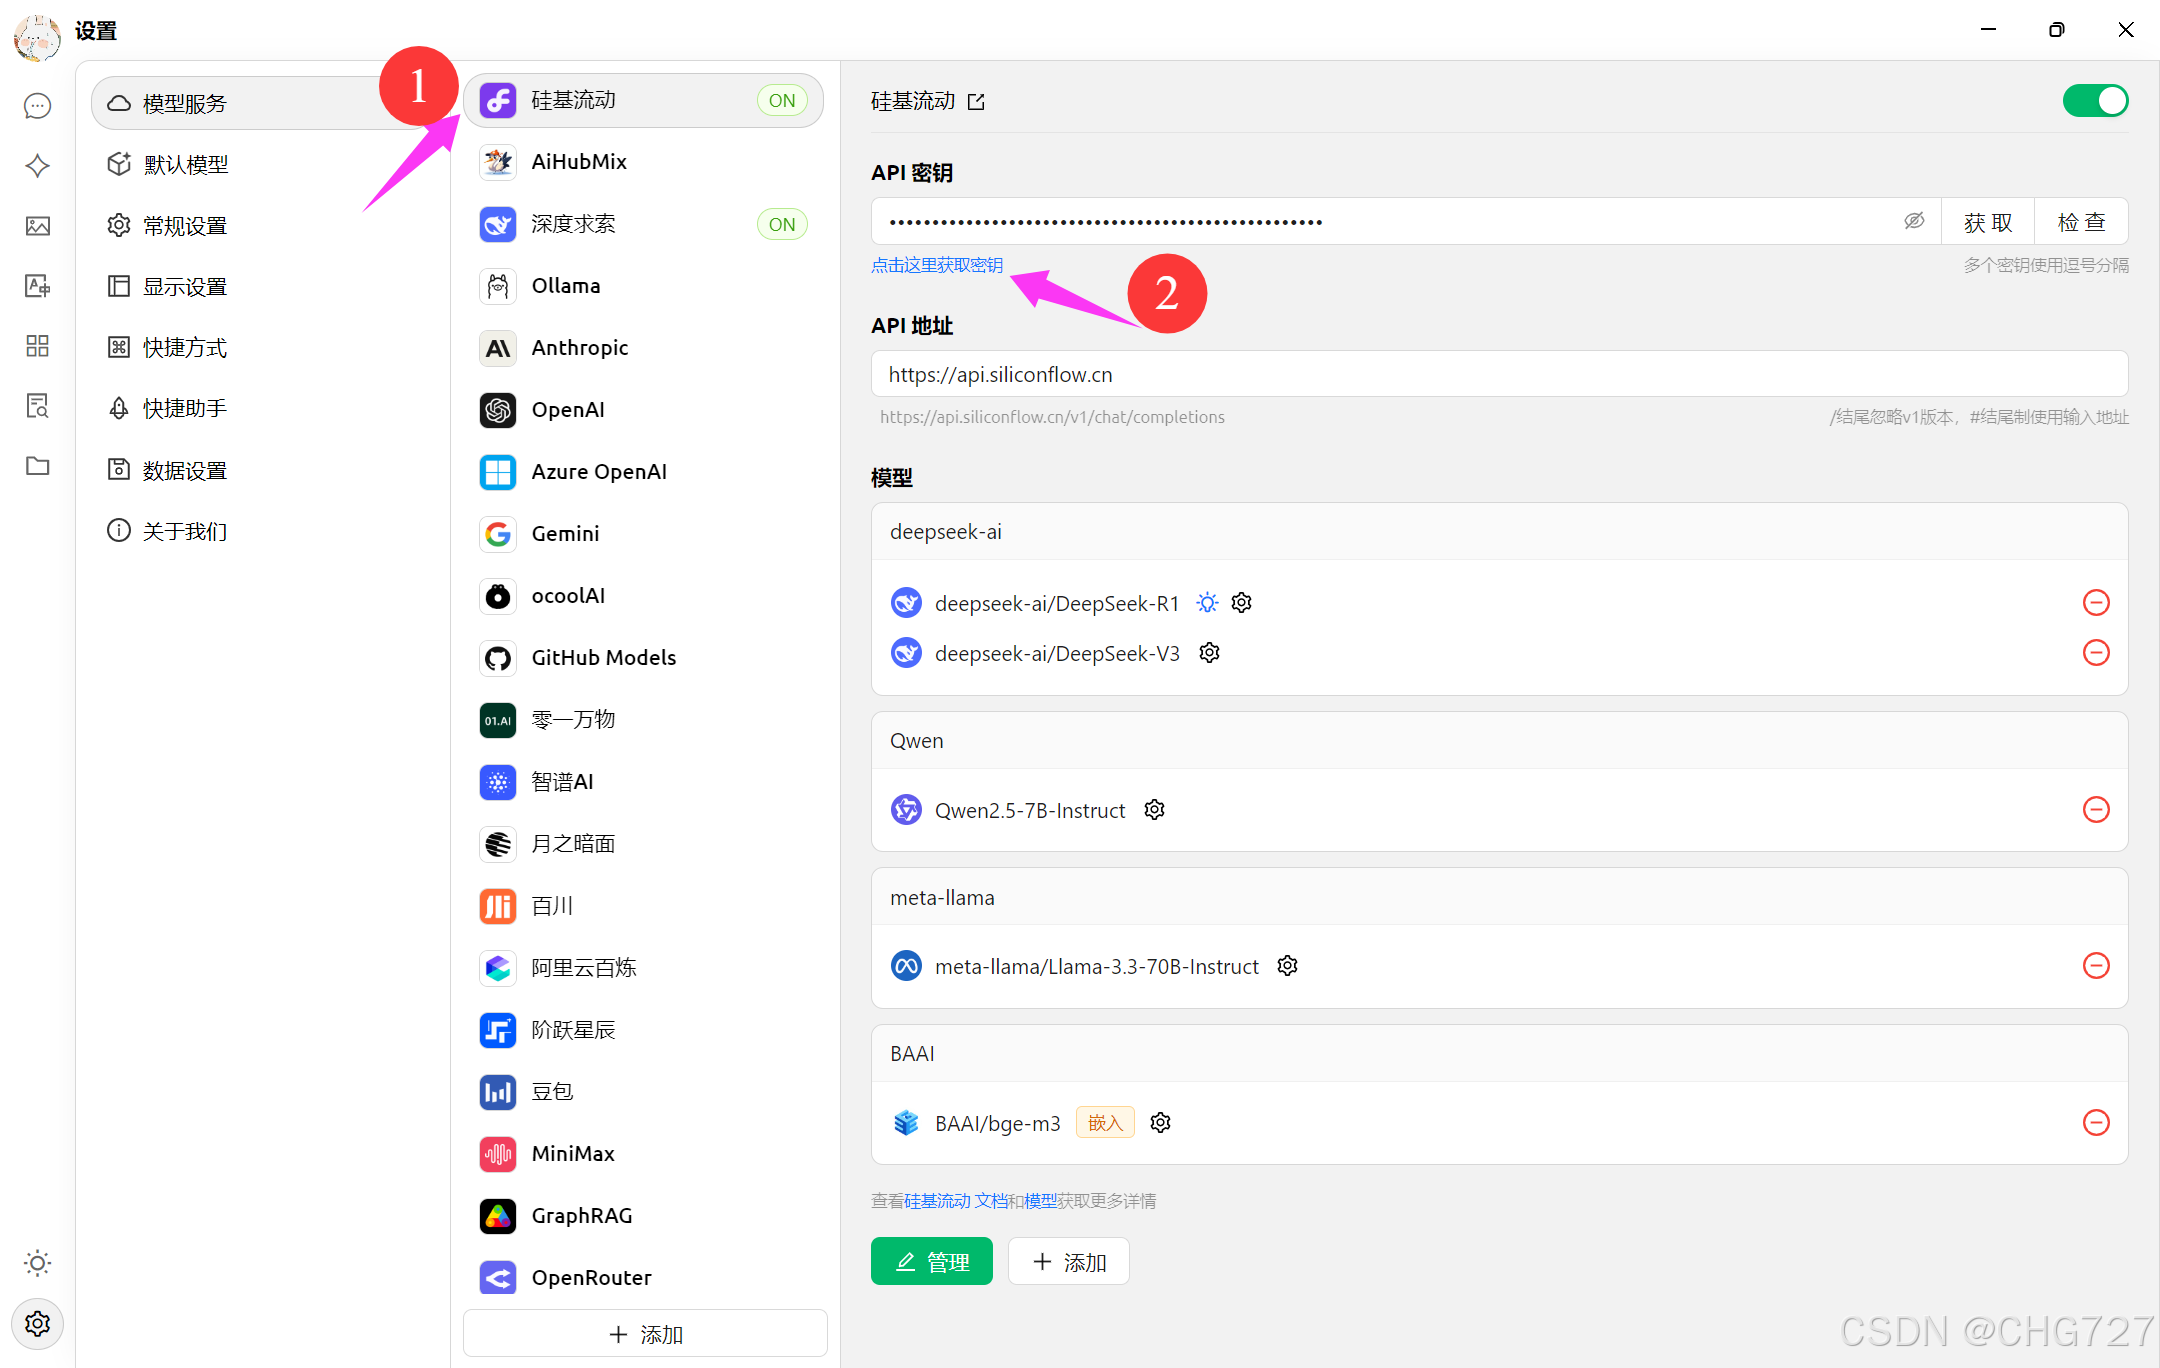
Task: Go to the 数据设置 menu item
Action: click(185, 470)
